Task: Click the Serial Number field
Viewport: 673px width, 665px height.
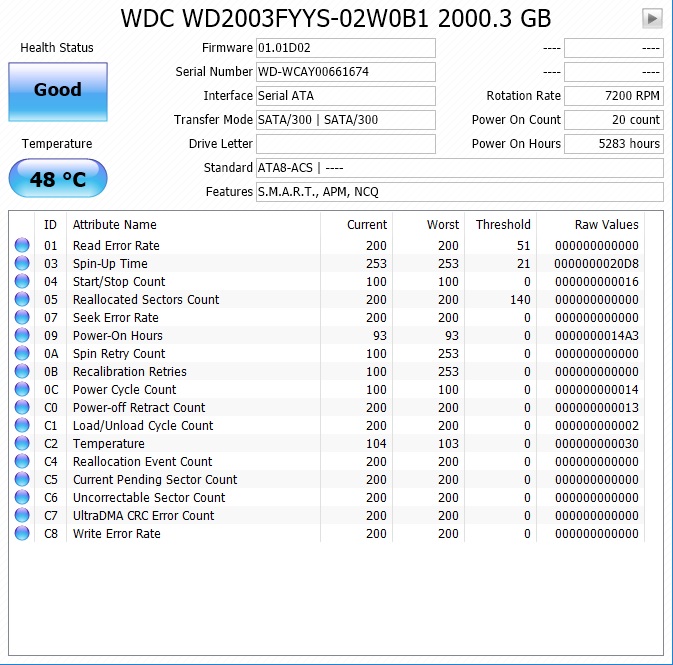Action: 346,72
